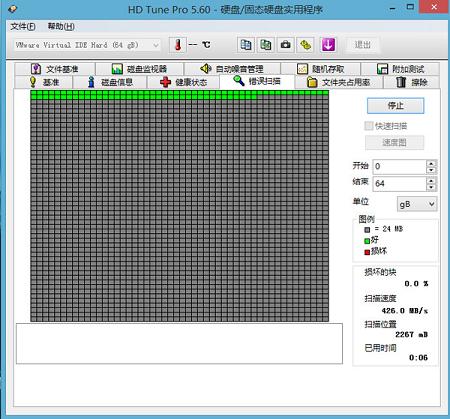Open the 磁盘监视器 tab
The image size is (450, 419).
(139, 69)
